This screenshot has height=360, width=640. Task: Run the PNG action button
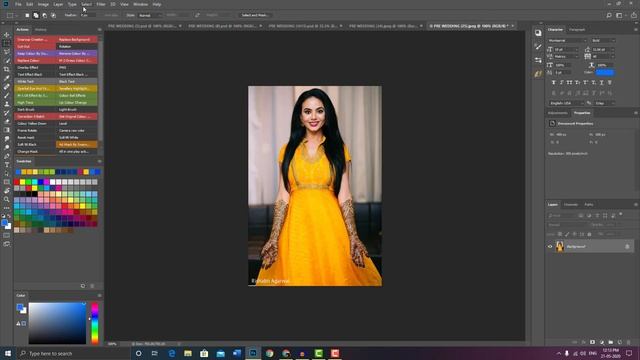point(77,67)
